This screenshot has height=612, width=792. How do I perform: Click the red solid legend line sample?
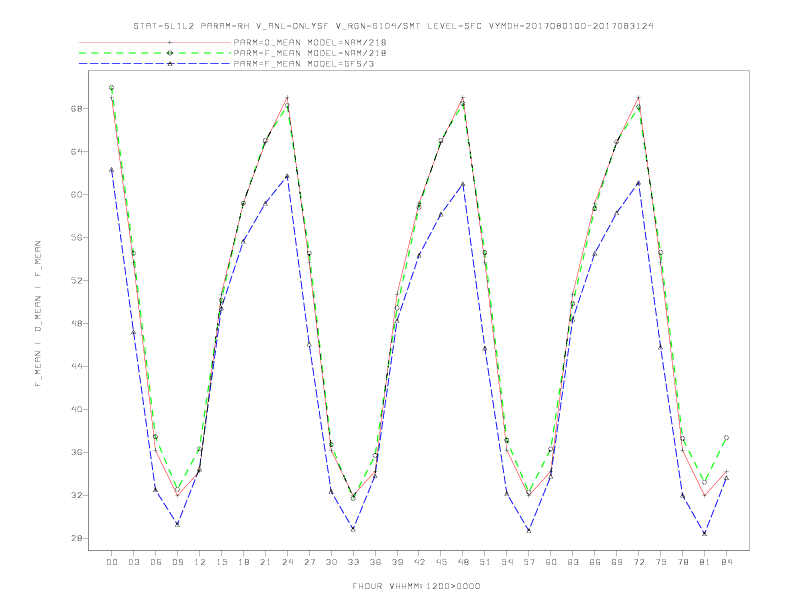(155, 42)
